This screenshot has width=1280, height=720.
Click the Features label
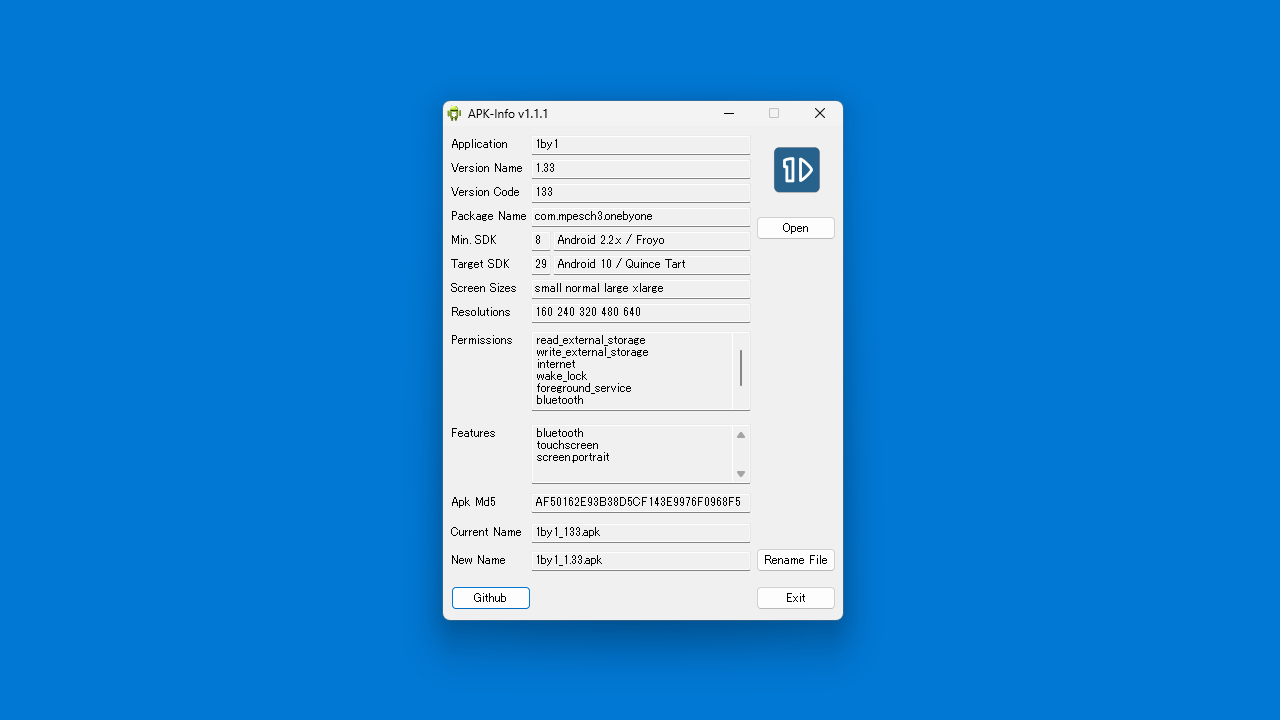[473, 433]
